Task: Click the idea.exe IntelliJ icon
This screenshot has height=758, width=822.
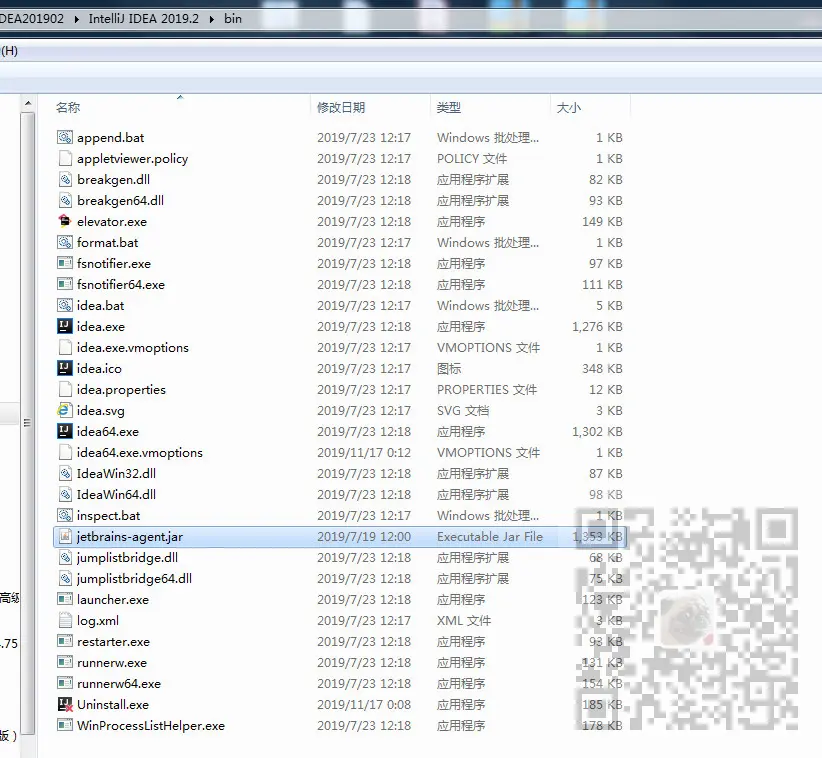Action: pos(64,326)
